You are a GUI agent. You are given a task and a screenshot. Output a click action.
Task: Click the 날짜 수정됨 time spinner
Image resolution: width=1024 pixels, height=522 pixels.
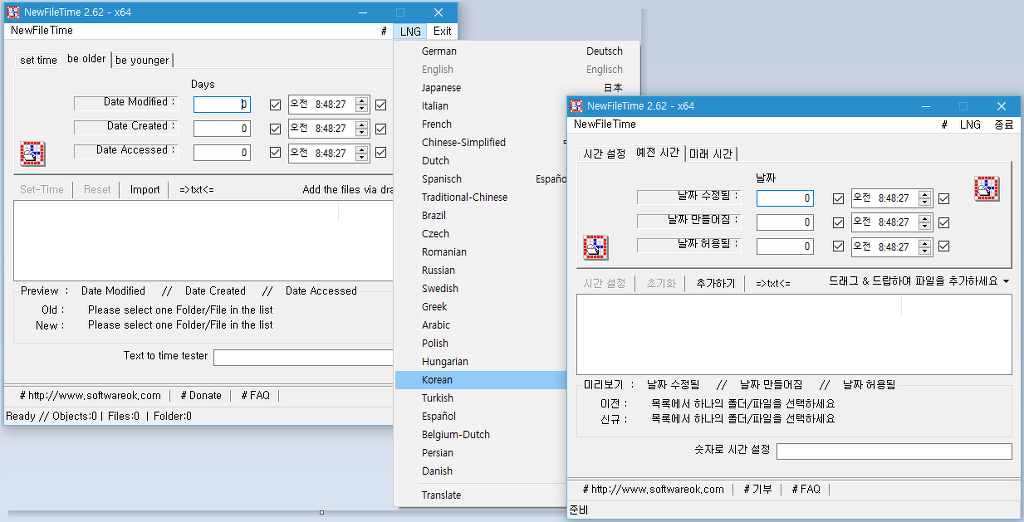(924, 199)
